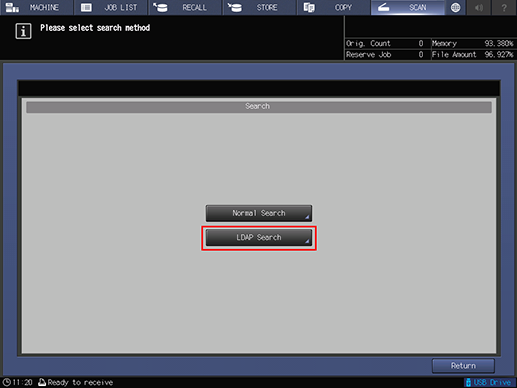
Task: Choose LDAP Search
Action: coord(259,237)
